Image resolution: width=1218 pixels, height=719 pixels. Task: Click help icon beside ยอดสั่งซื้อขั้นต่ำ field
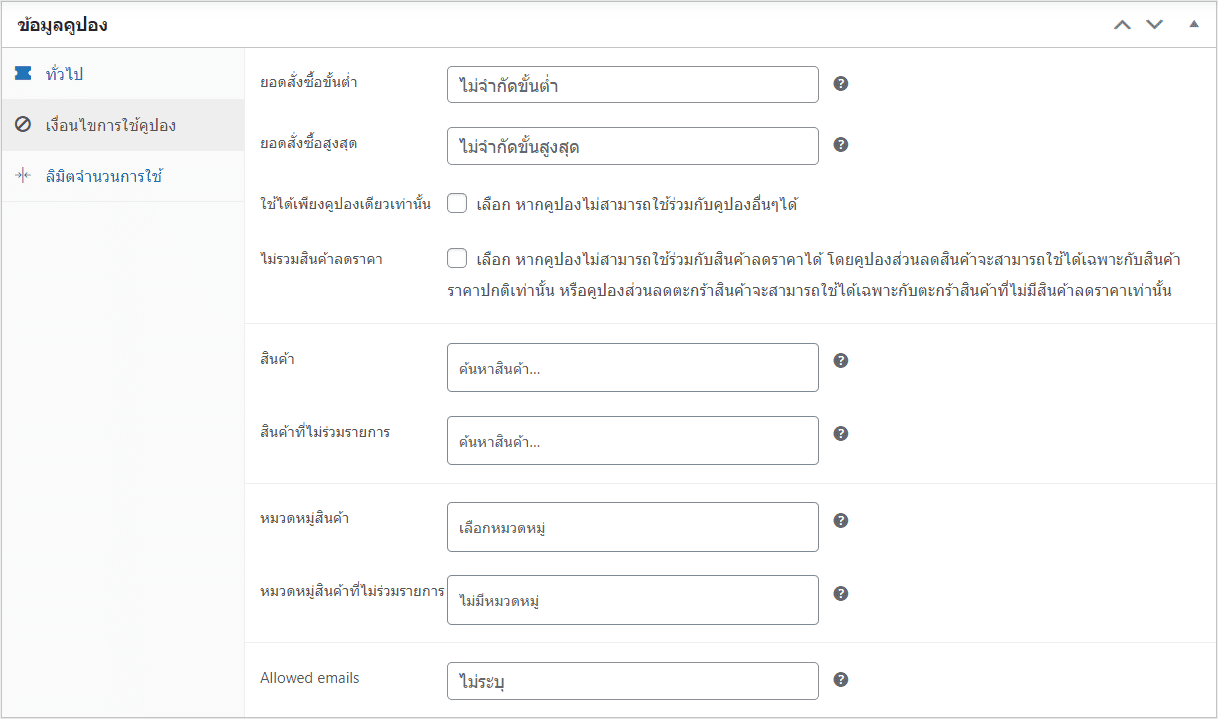(841, 84)
